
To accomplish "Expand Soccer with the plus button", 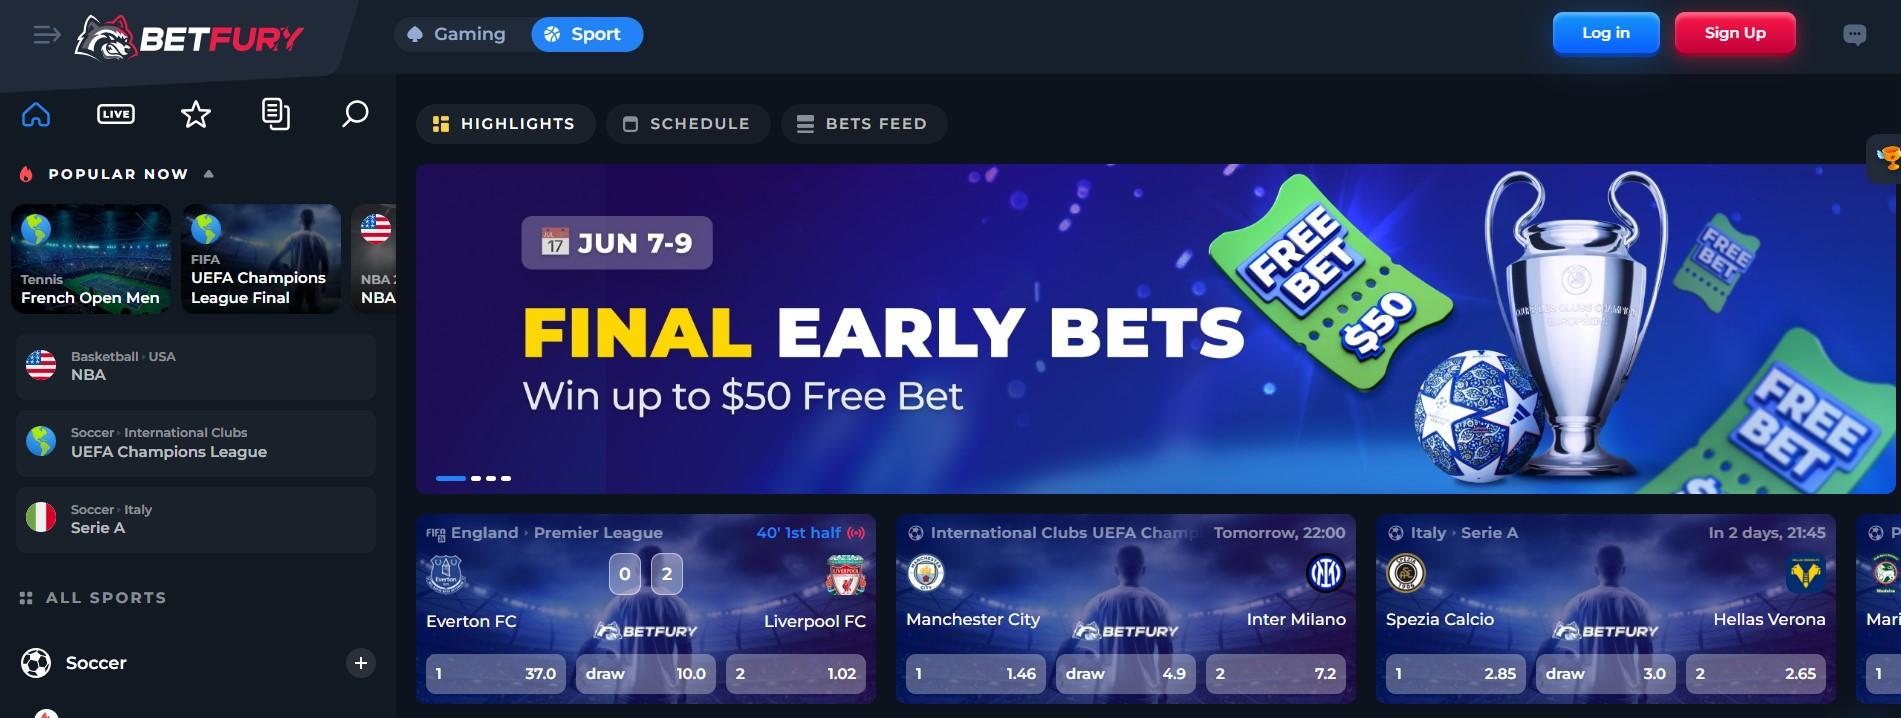I will point(361,663).
